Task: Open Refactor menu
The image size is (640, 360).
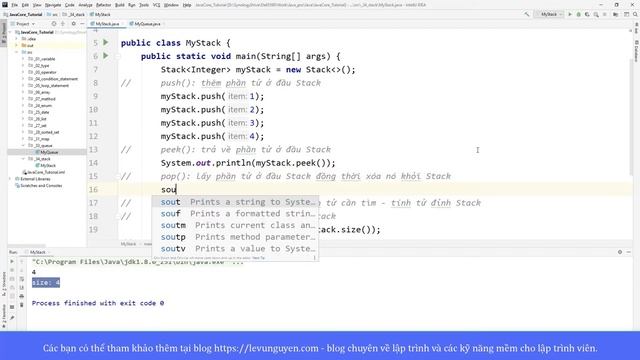Action: click(103, 5)
